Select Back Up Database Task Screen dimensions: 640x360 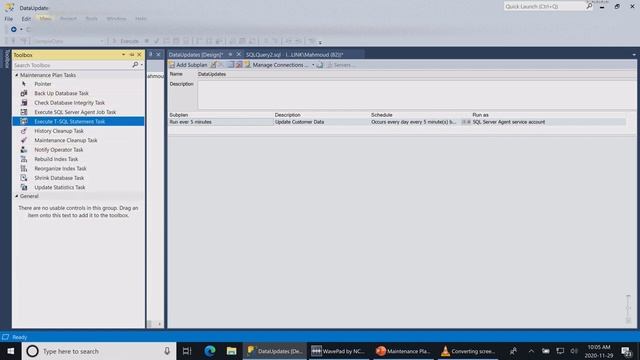(x=61, y=93)
